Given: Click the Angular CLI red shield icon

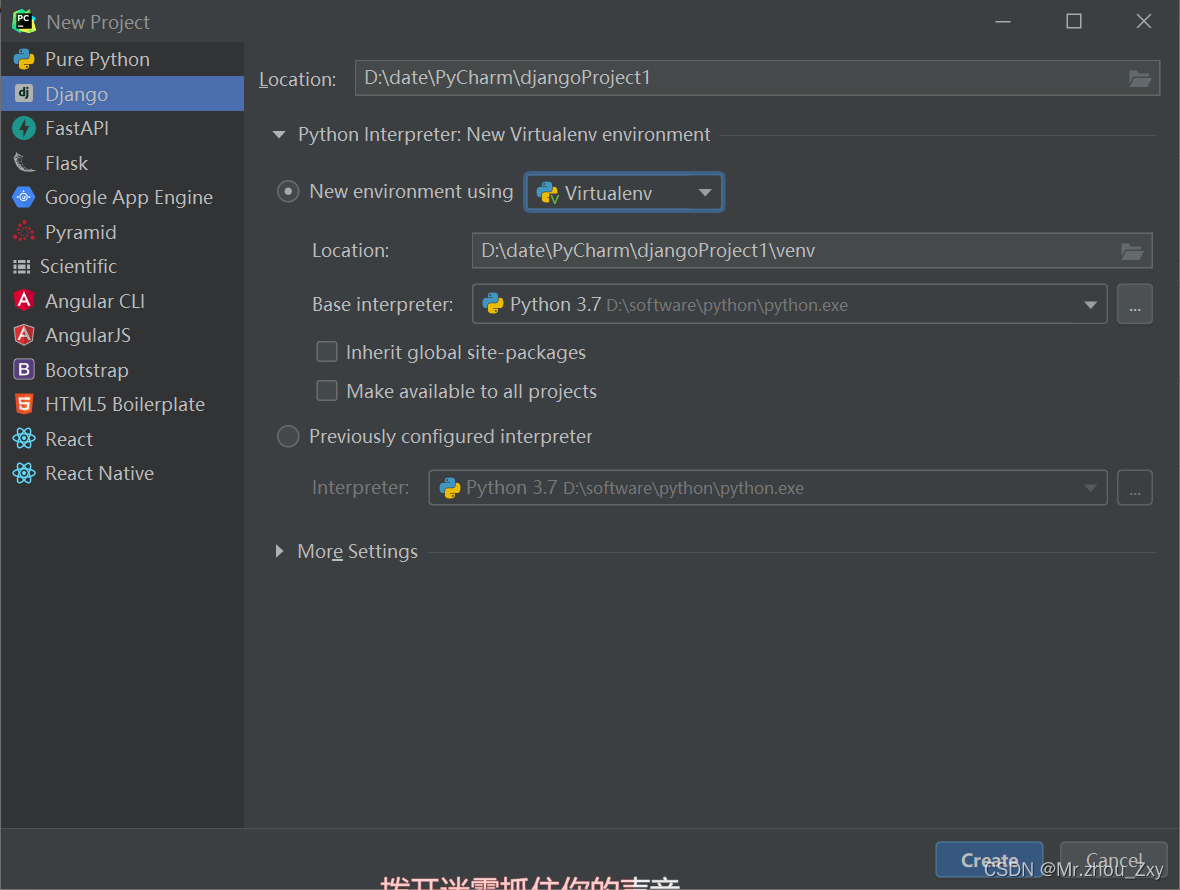Looking at the screenshot, I should pyautogui.click(x=24, y=301).
